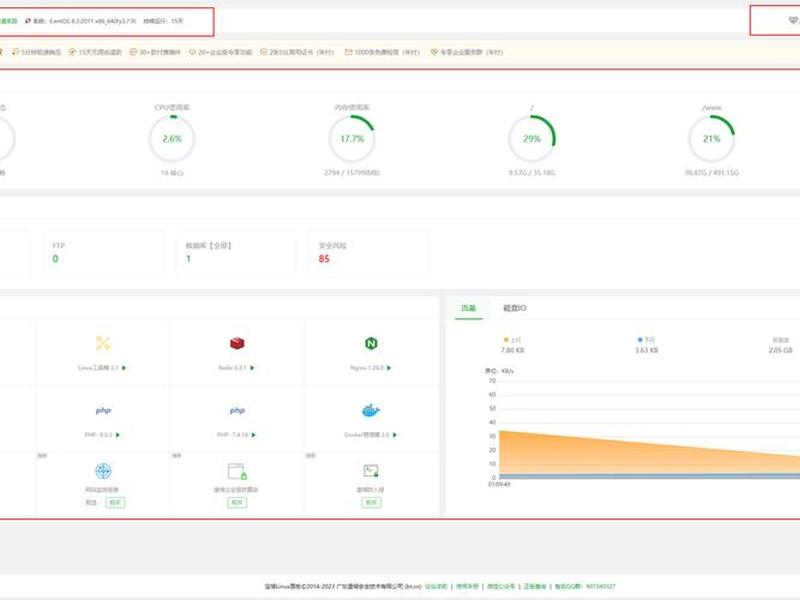The image size is (800, 600).
Task: Click the database count card showing 1
Action: tap(236, 254)
